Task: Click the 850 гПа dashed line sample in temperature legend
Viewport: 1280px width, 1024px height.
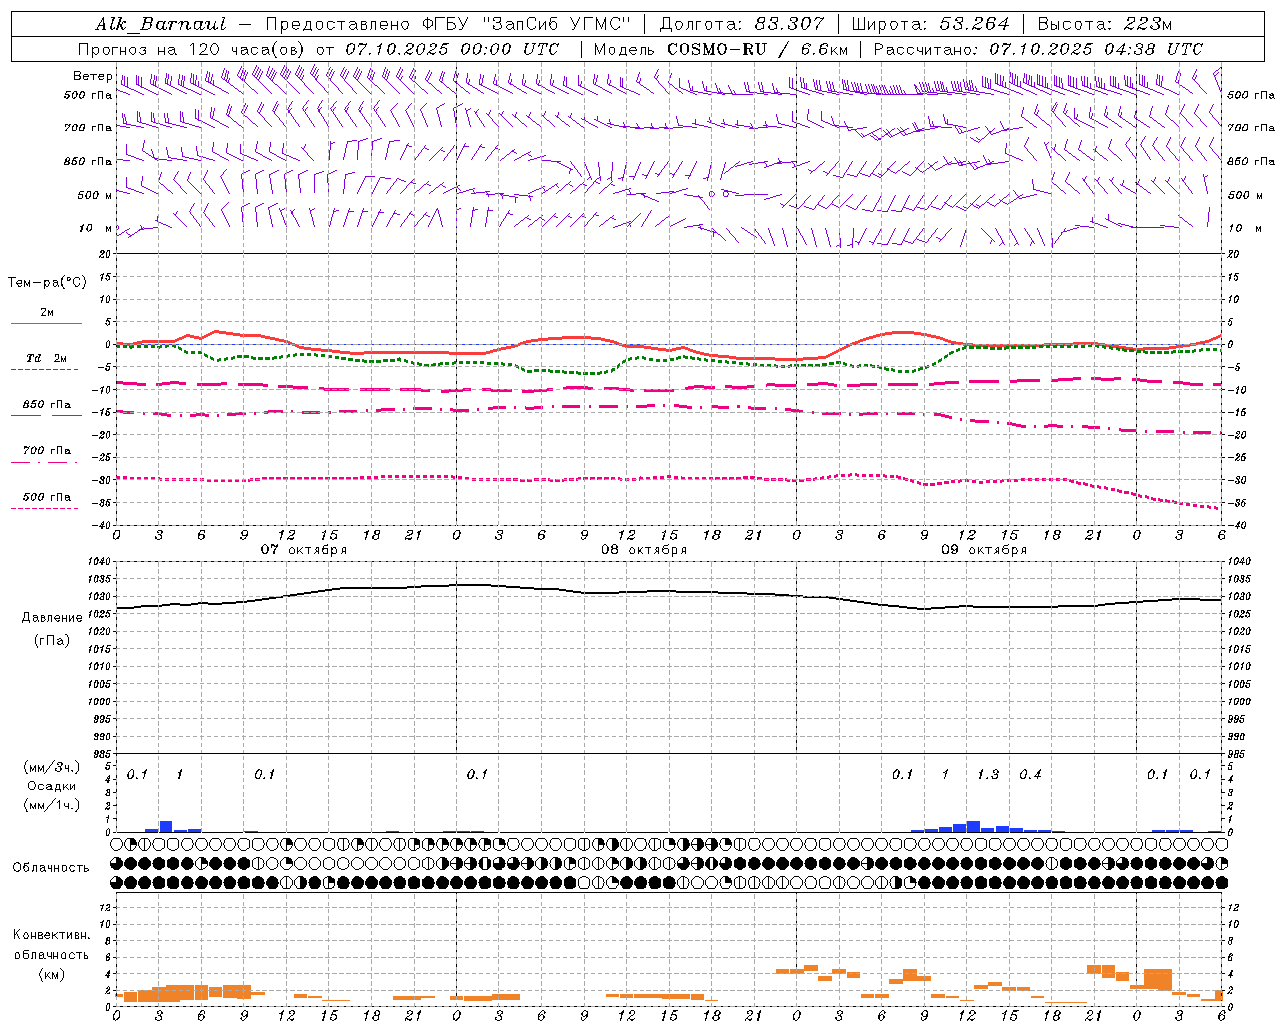Action: 46,415
